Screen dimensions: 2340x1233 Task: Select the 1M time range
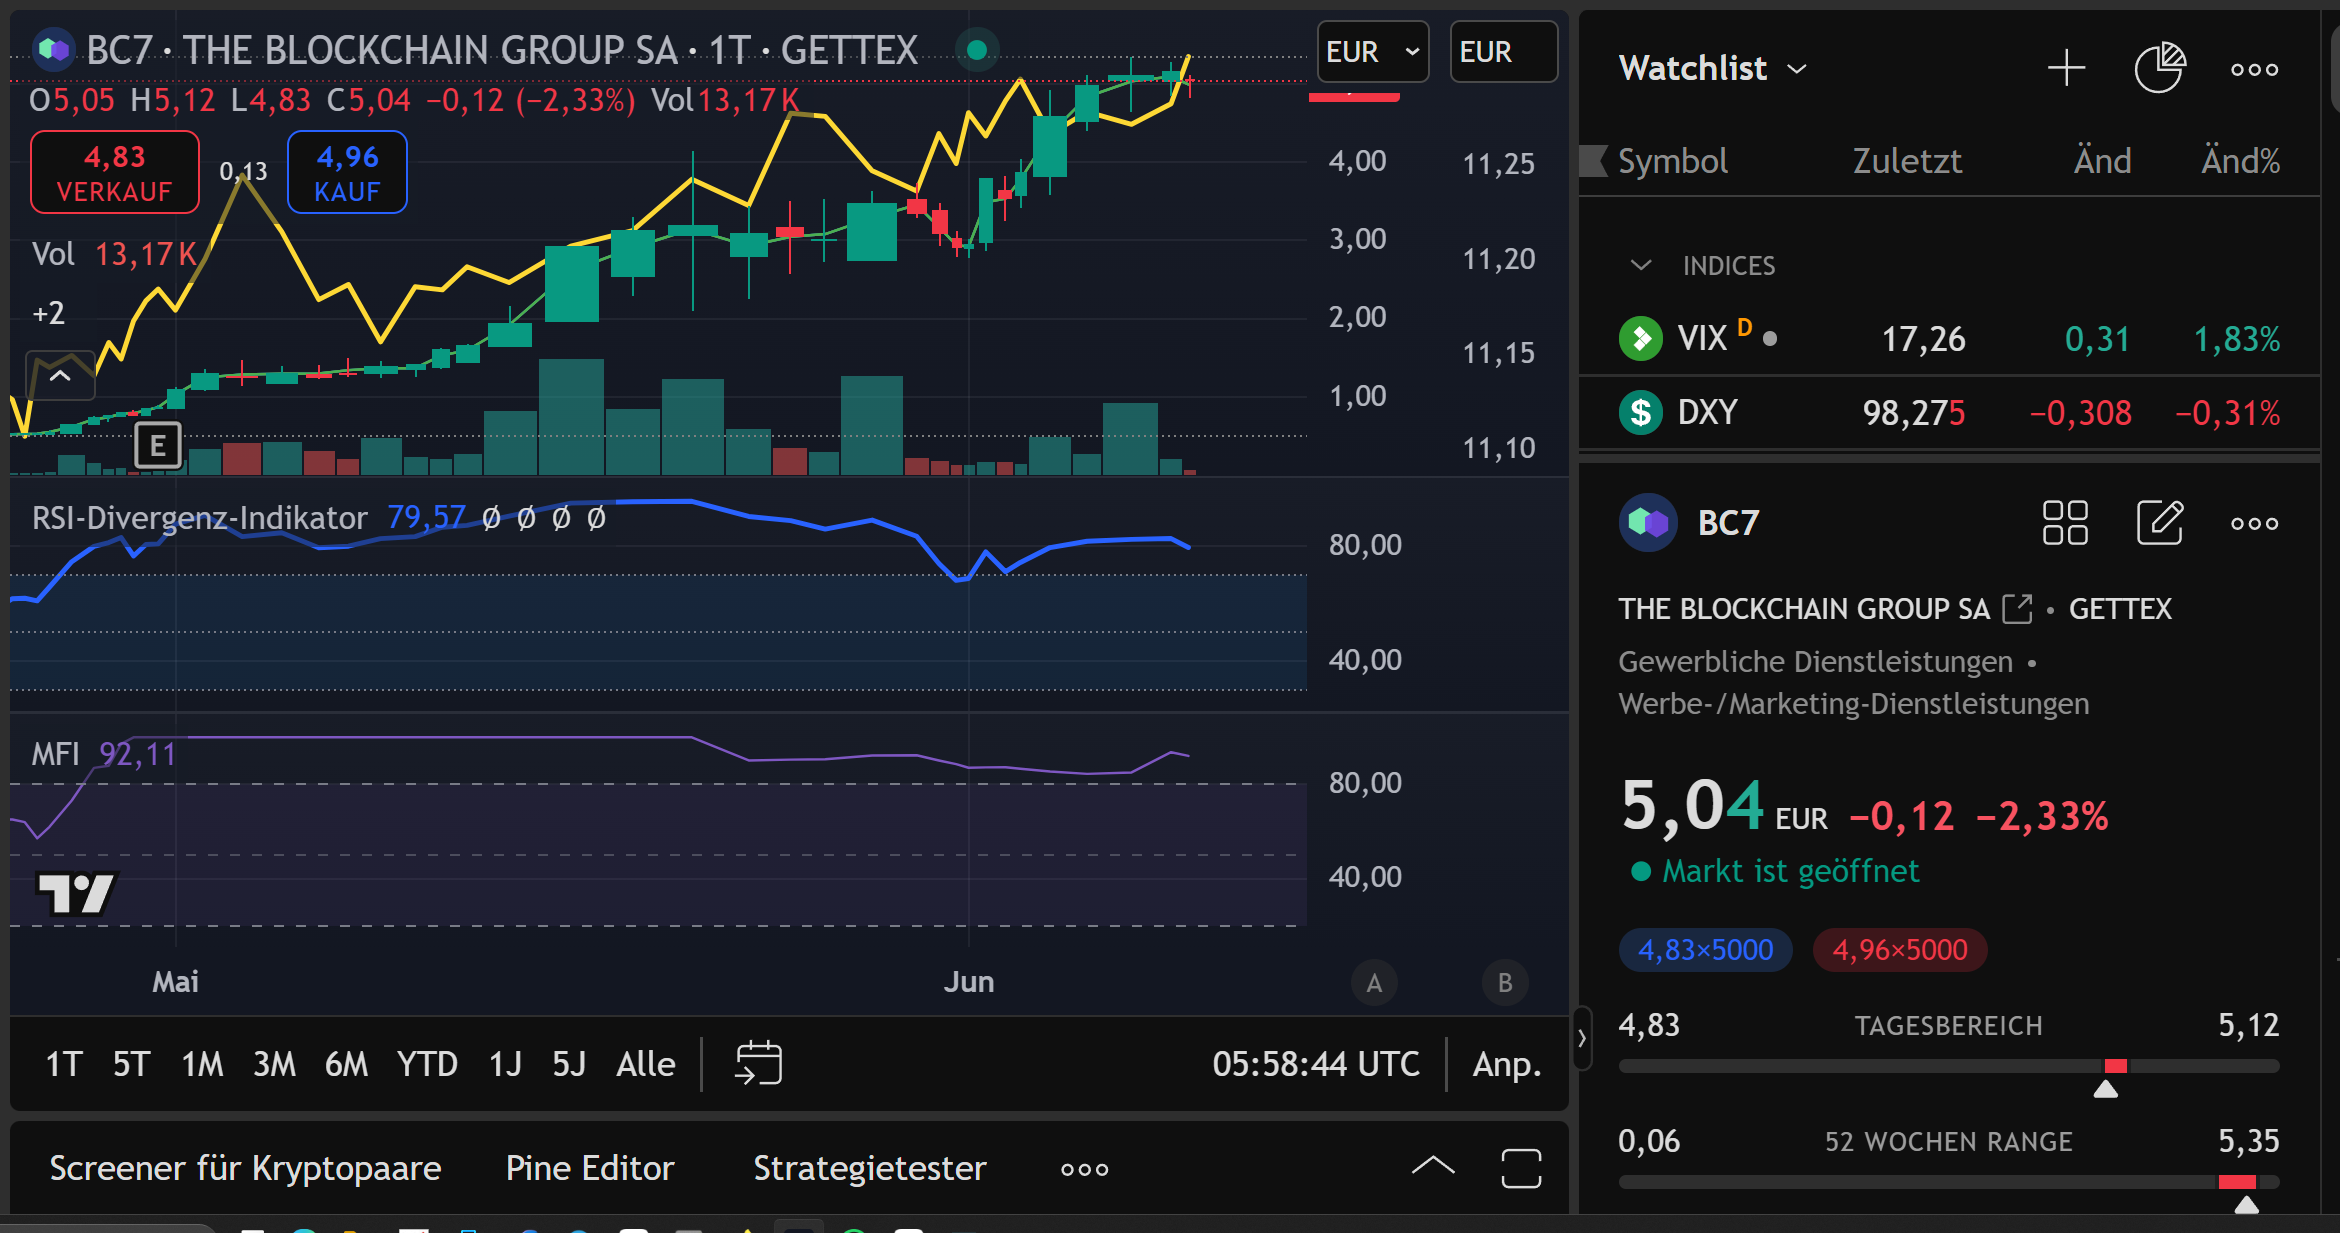[x=202, y=1064]
